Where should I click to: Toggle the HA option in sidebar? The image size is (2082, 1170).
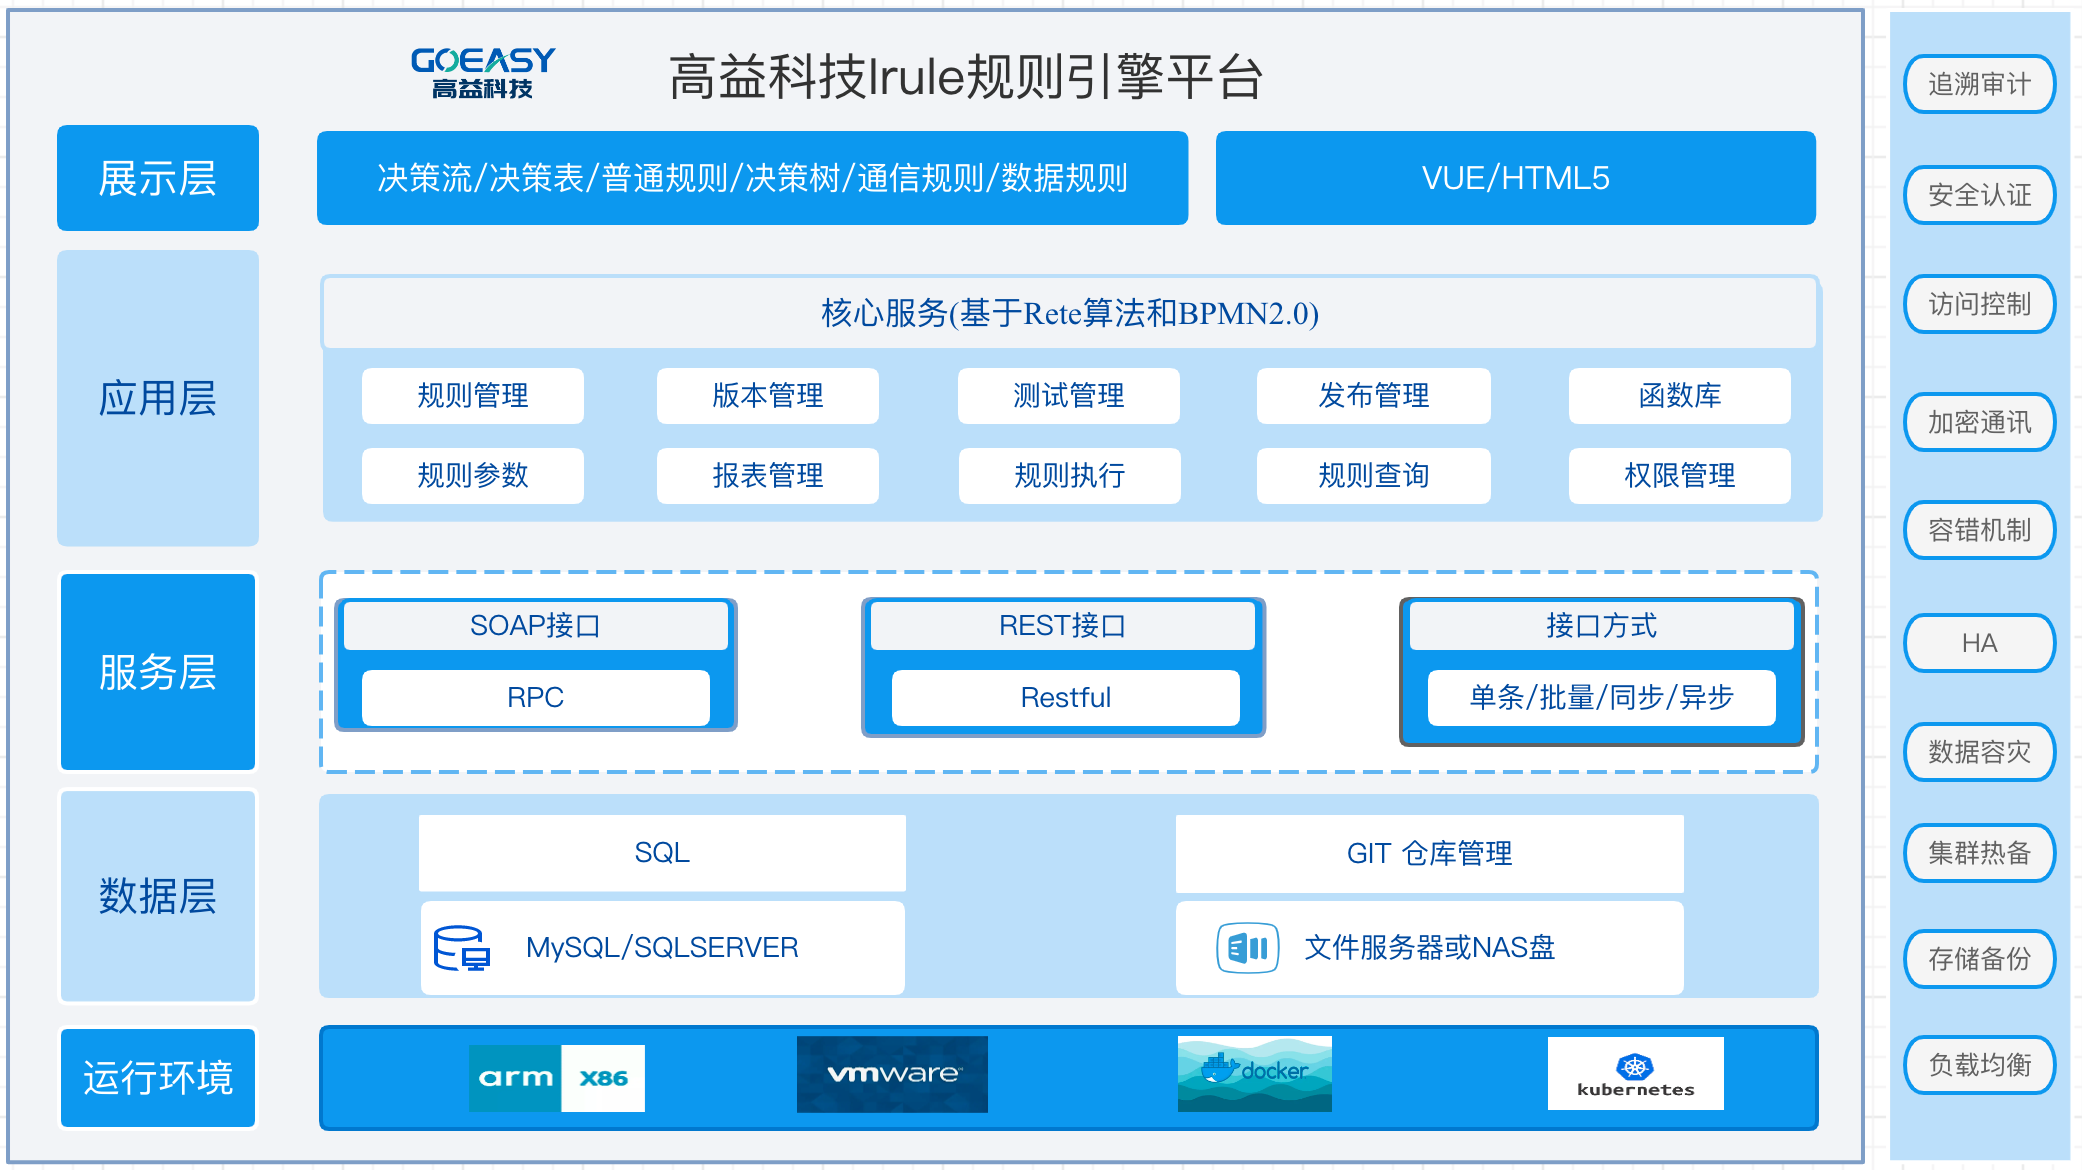1979,643
